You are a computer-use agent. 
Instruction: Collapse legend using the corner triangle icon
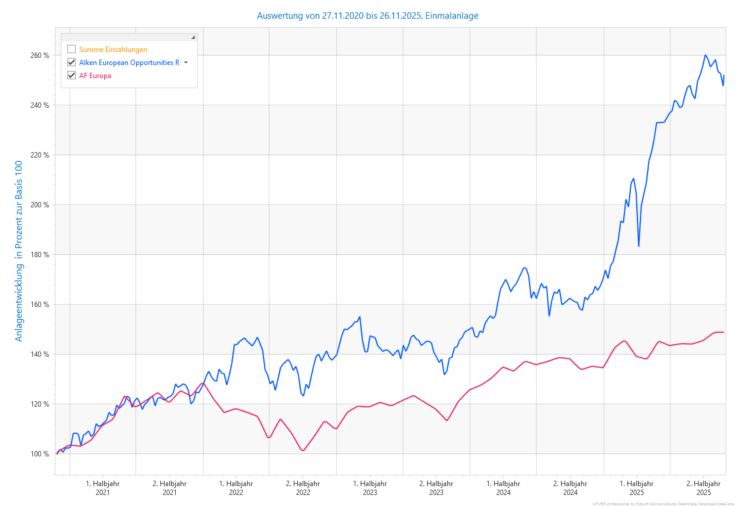tap(193, 37)
